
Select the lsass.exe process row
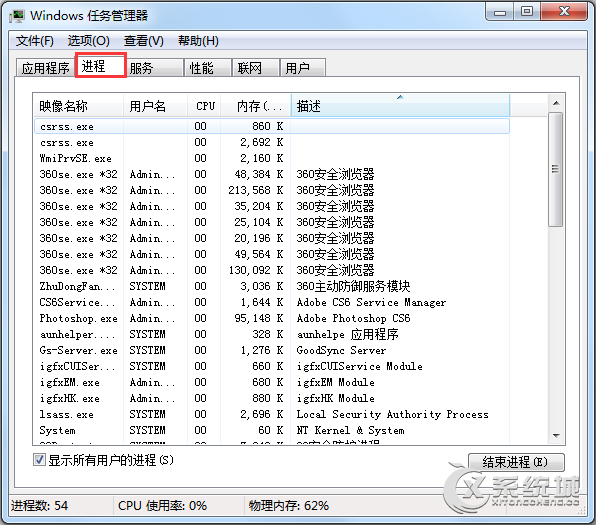(x=272, y=414)
